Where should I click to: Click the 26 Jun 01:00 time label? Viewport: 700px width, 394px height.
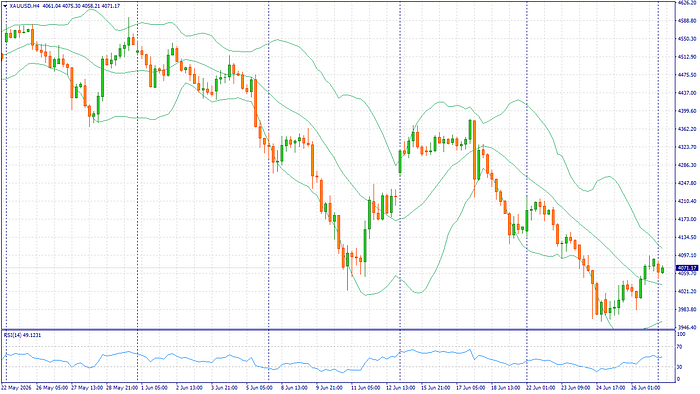tap(646, 388)
